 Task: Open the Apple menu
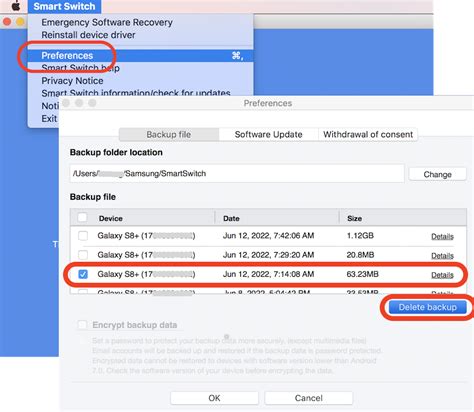[x=16, y=6]
